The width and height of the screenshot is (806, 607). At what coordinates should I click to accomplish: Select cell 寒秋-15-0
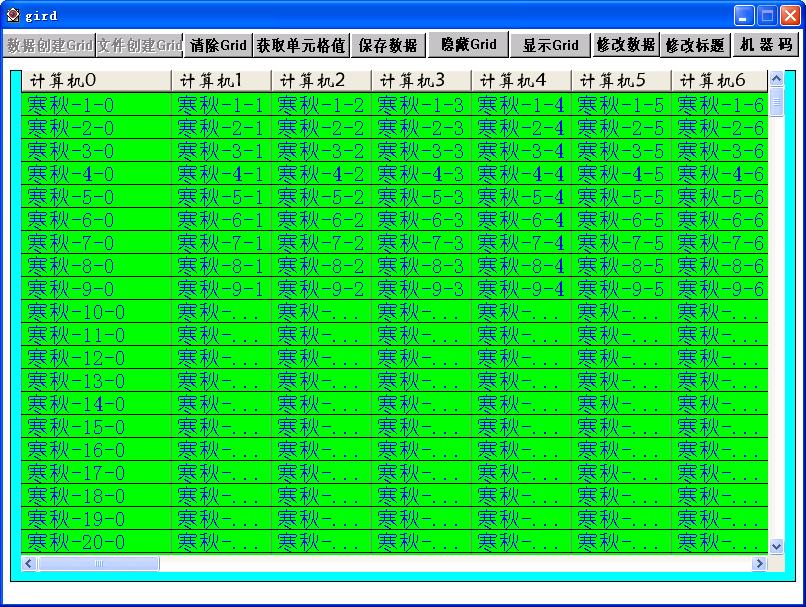point(96,427)
